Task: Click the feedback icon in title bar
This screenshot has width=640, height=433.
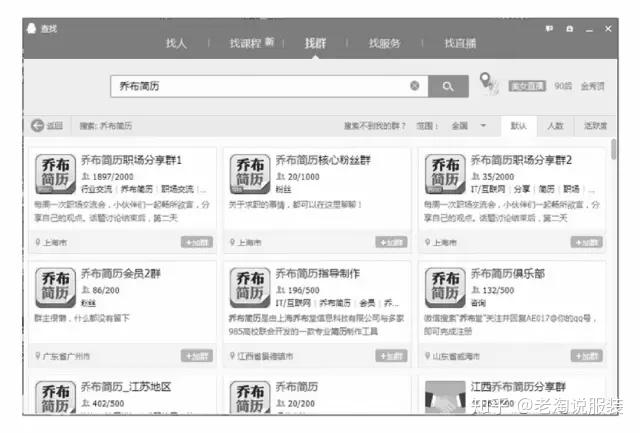Action: tap(549, 29)
